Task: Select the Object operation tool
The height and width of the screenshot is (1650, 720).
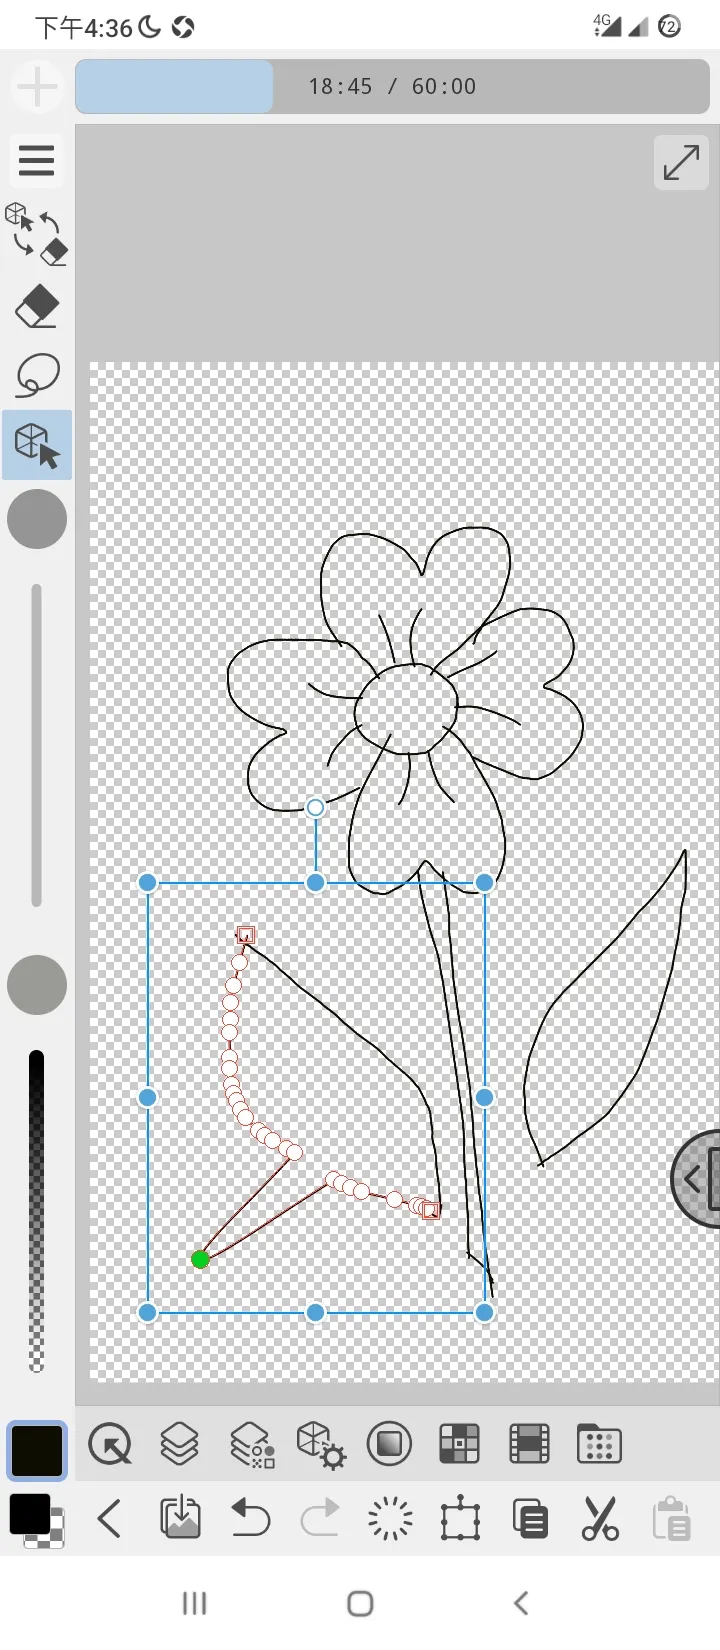Action: tap(37, 444)
